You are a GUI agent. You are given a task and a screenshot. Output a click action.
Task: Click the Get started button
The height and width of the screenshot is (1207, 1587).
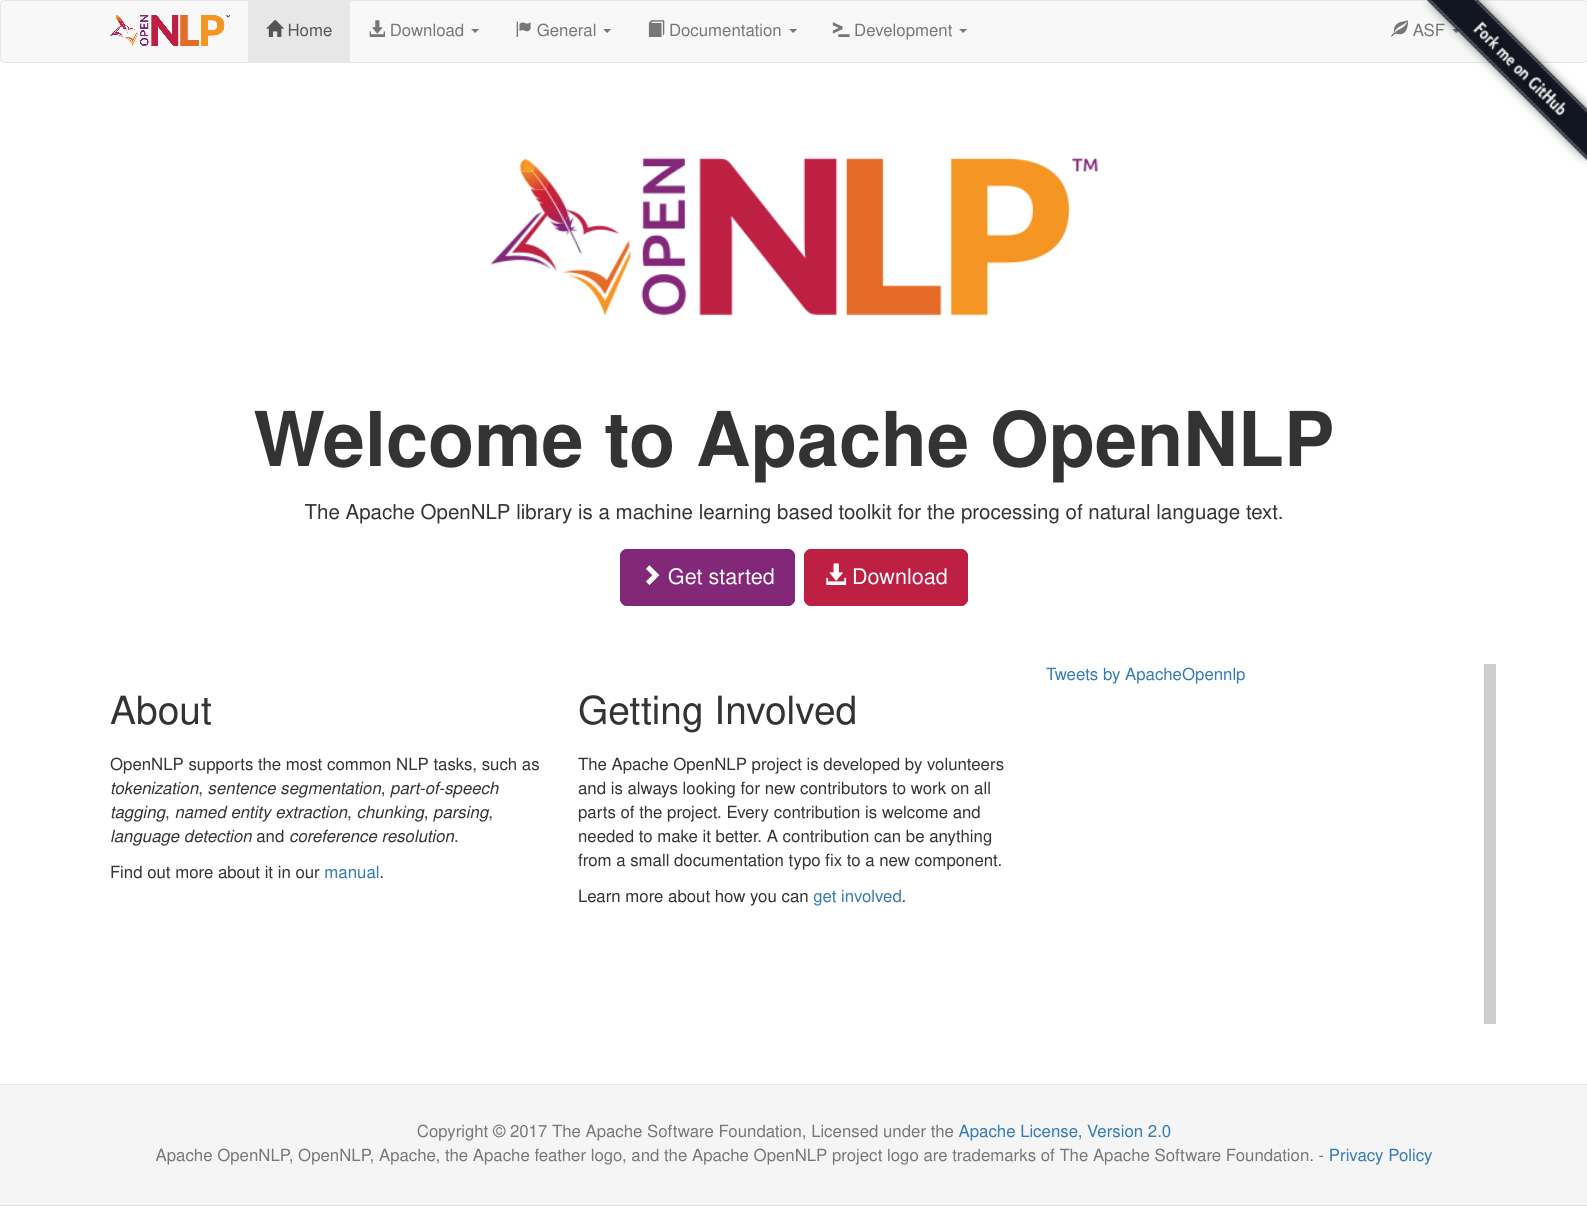tap(707, 577)
